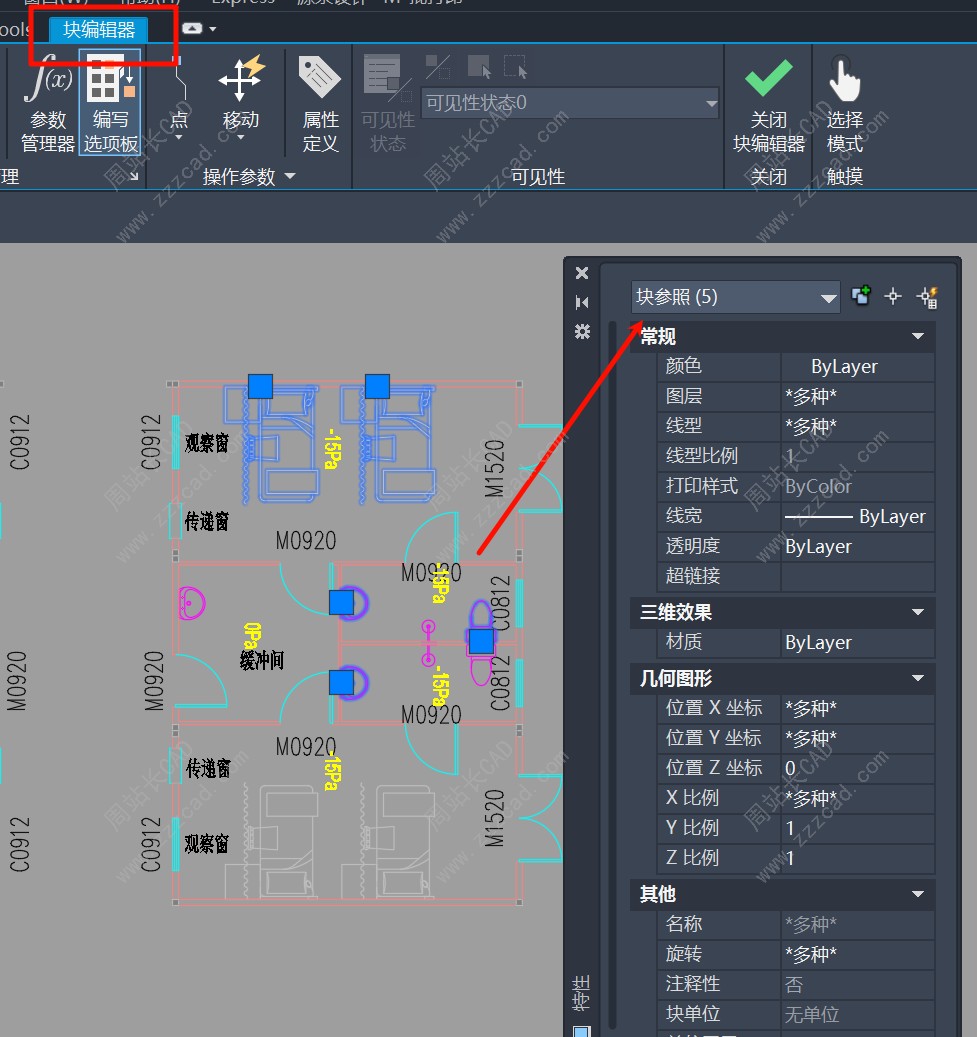Open the 可见性状态0 visibility state dropdown
This screenshot has height=1037, width=977.
click(x=571, y=103)
